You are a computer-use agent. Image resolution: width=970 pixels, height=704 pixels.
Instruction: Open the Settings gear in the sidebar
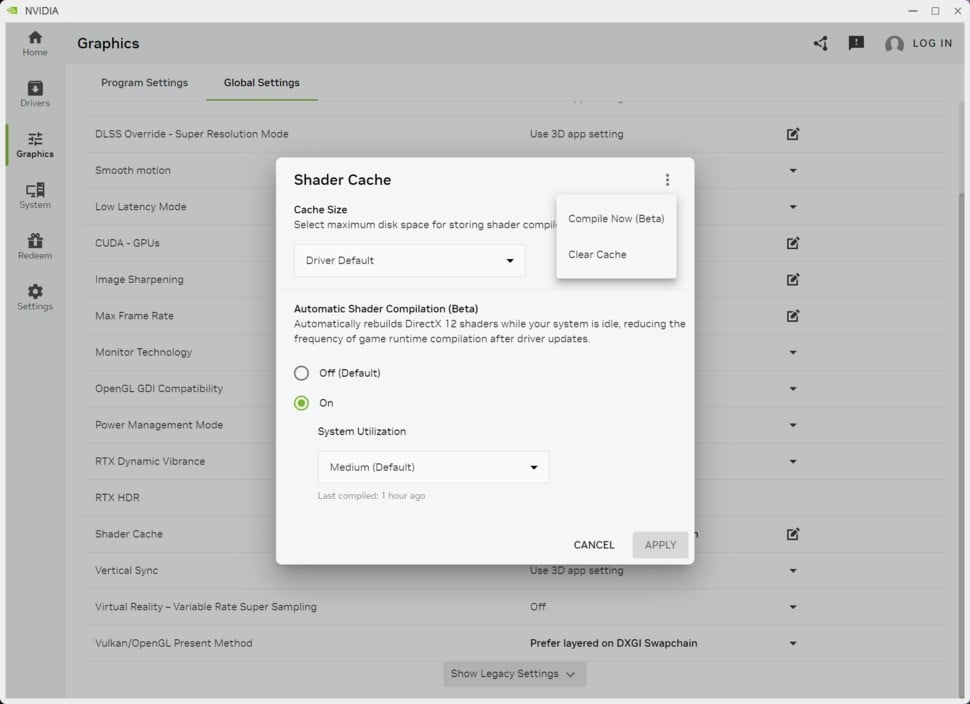pos(35,298)
